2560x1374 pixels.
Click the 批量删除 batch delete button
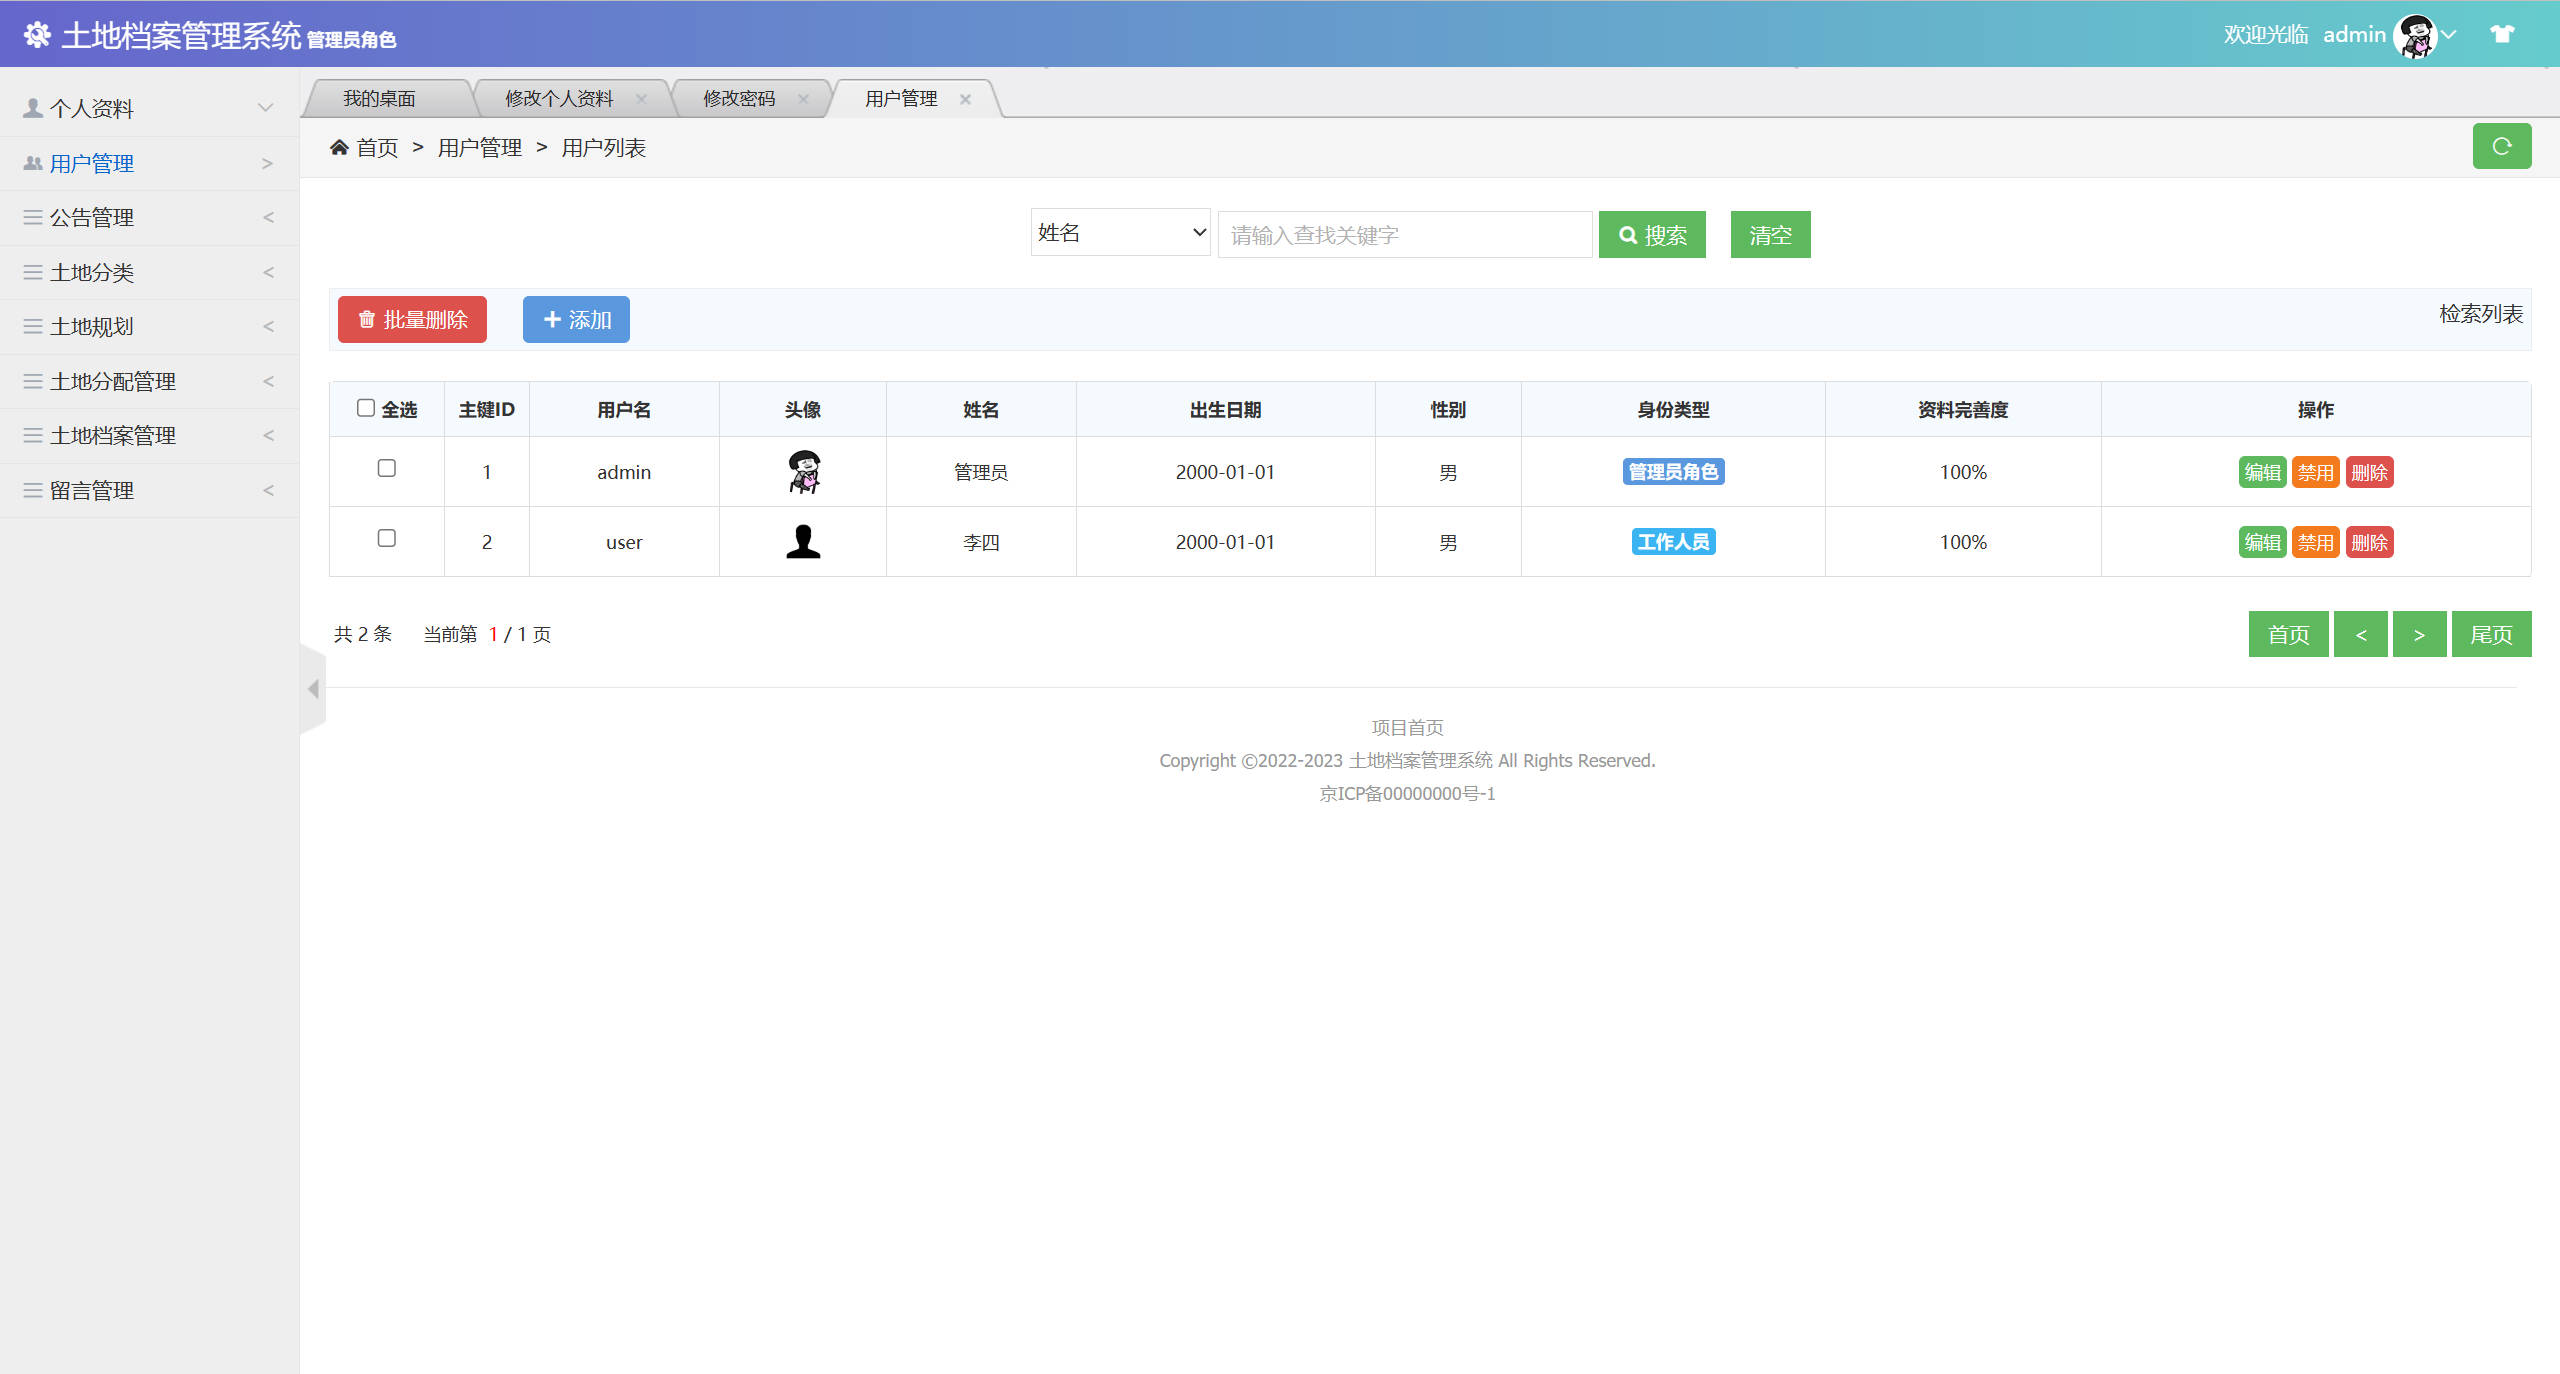pyautogui.click(x=411, y=319)
